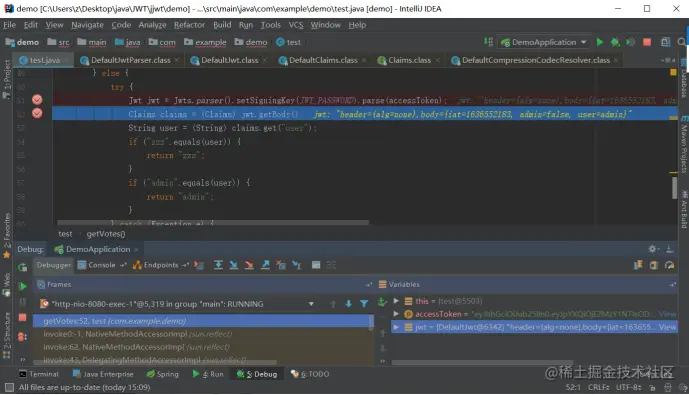Add new watch in Variables panel
The width and height of the screenshot is (689, 395).
click(382, 302)
